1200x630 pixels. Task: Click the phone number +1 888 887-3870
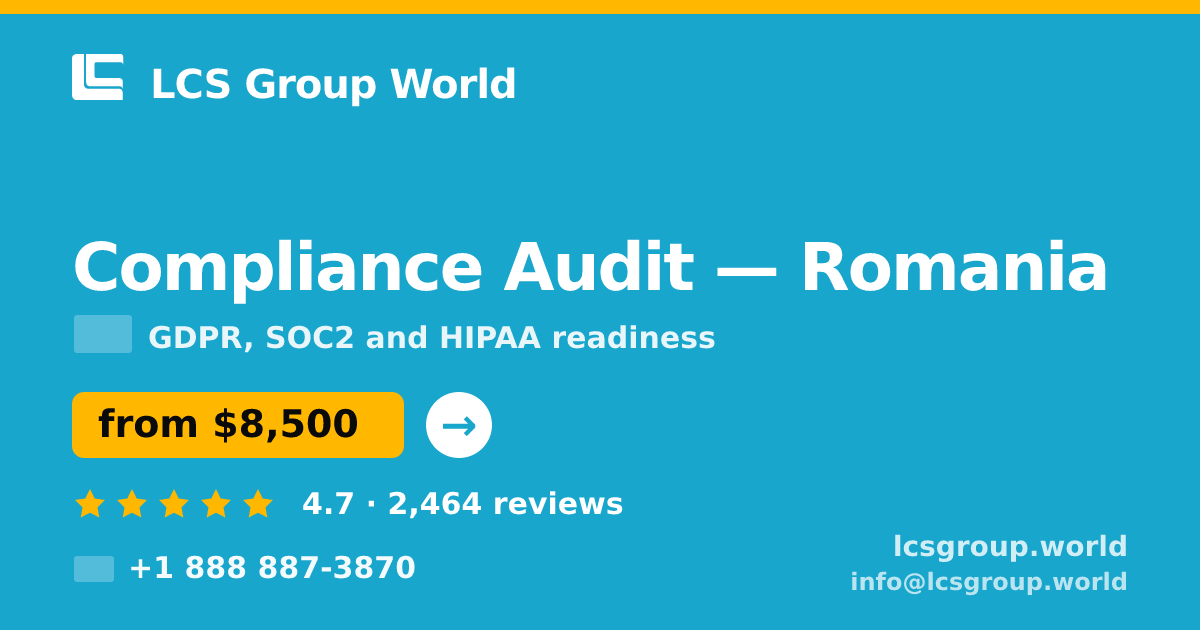pos(272,568)
